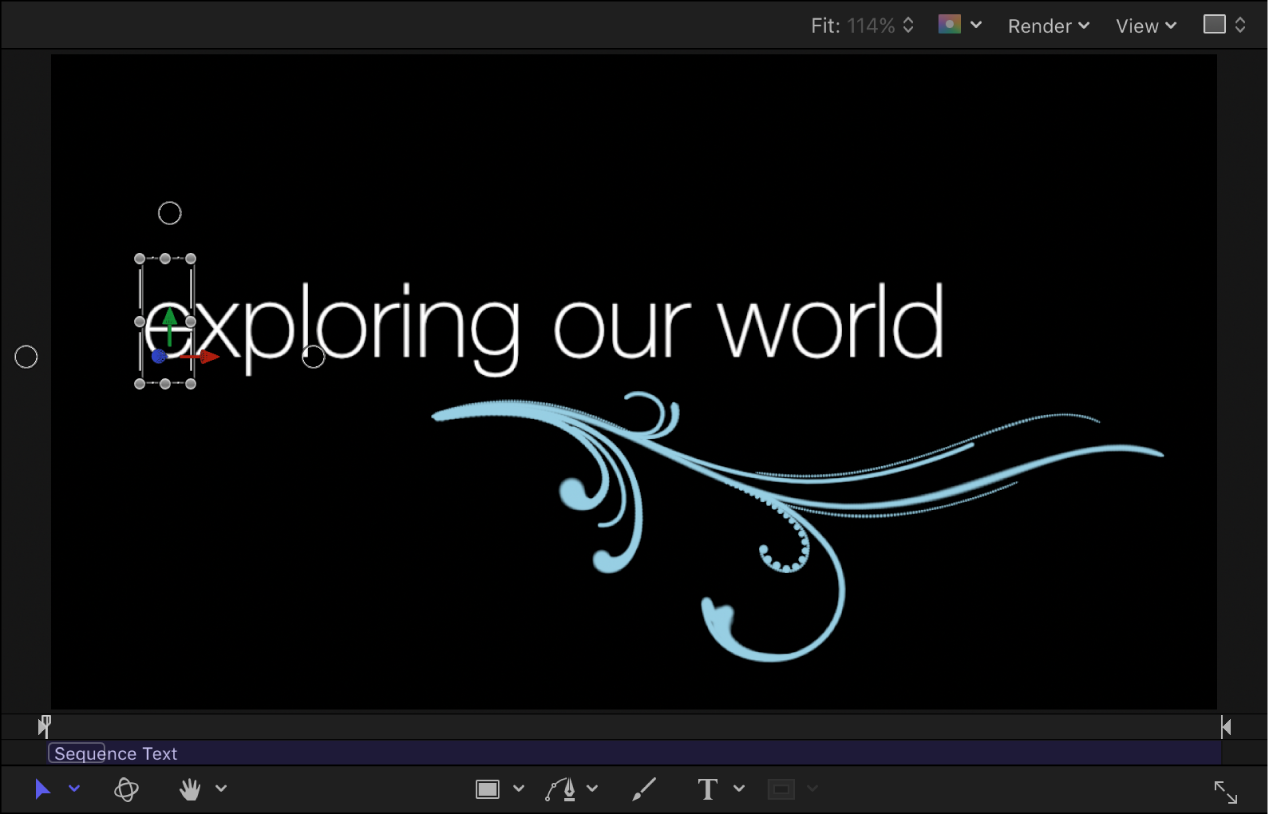Enter full-screen canvas view
The height and width of the screenshot is (814, 1269).
[x=1225, y=791]
